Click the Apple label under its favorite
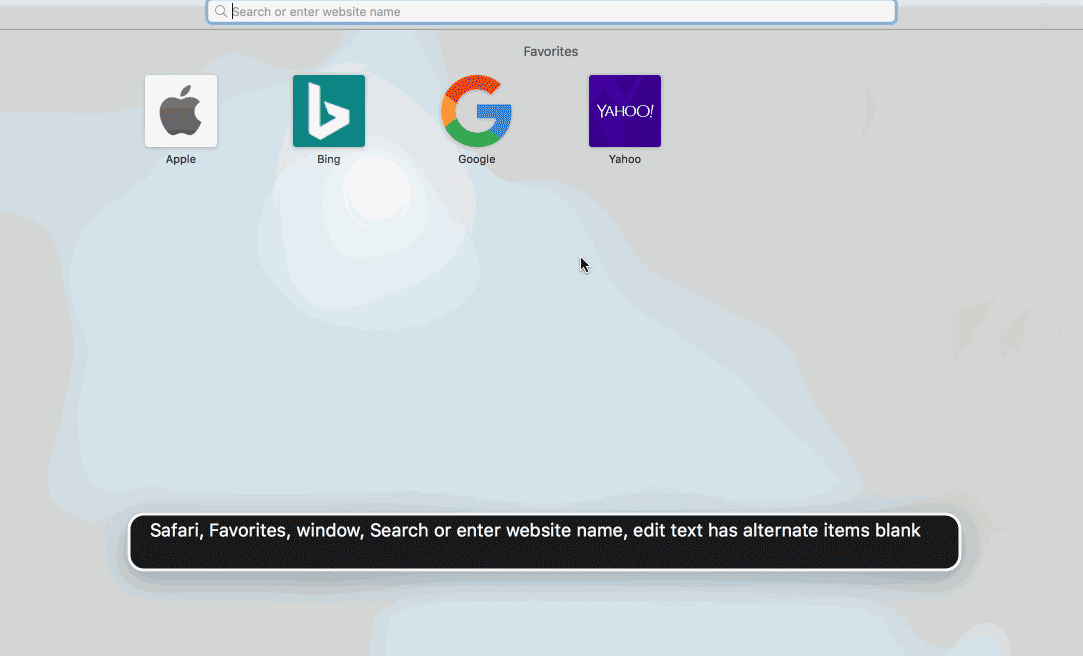 click(x=181, y=159)
